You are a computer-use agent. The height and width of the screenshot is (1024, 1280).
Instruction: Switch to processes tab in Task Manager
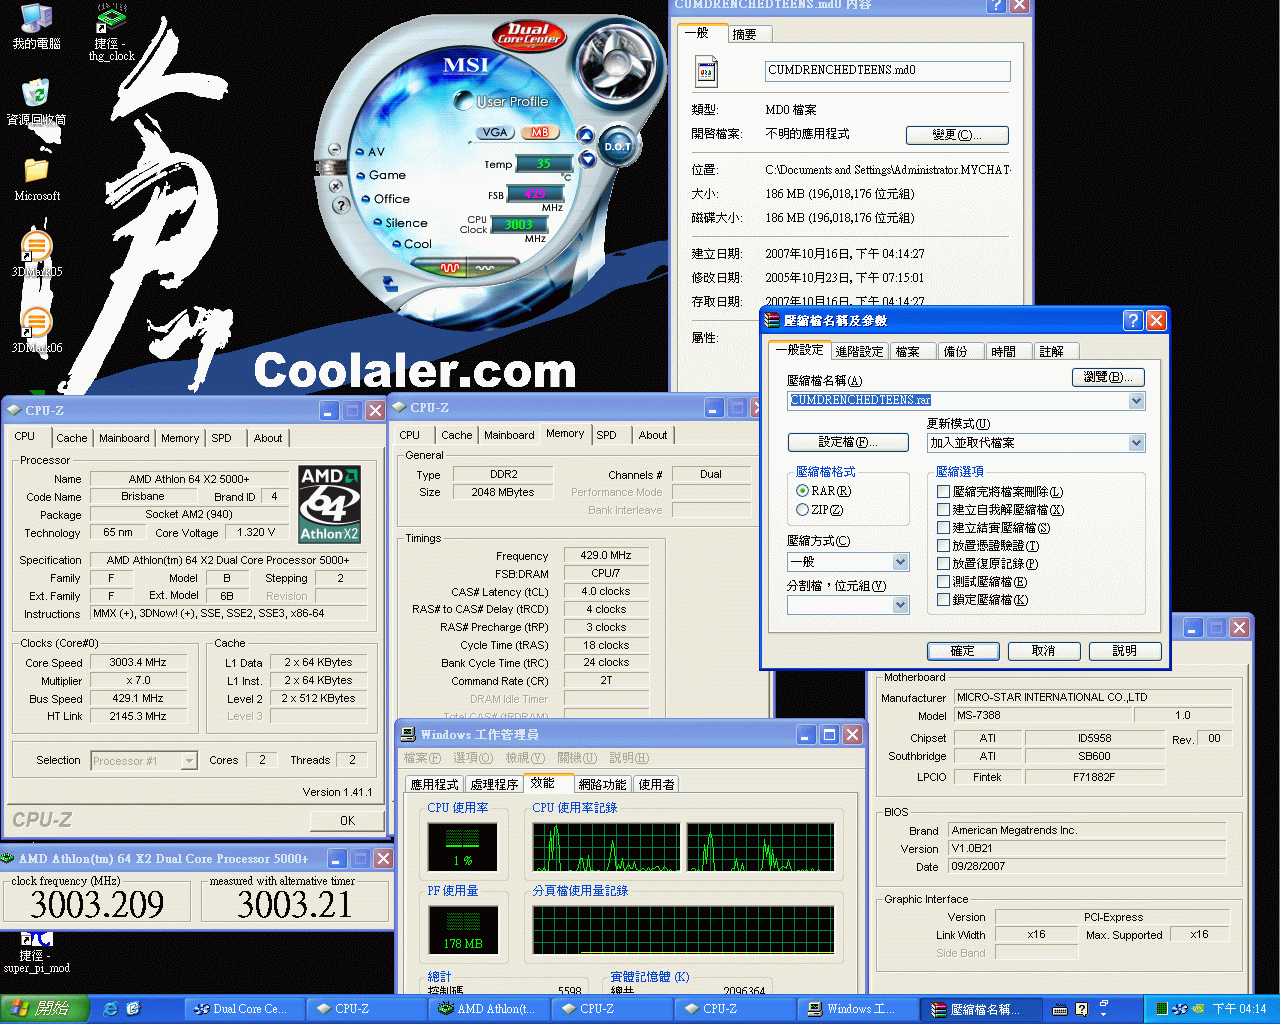tap(494, 785)
